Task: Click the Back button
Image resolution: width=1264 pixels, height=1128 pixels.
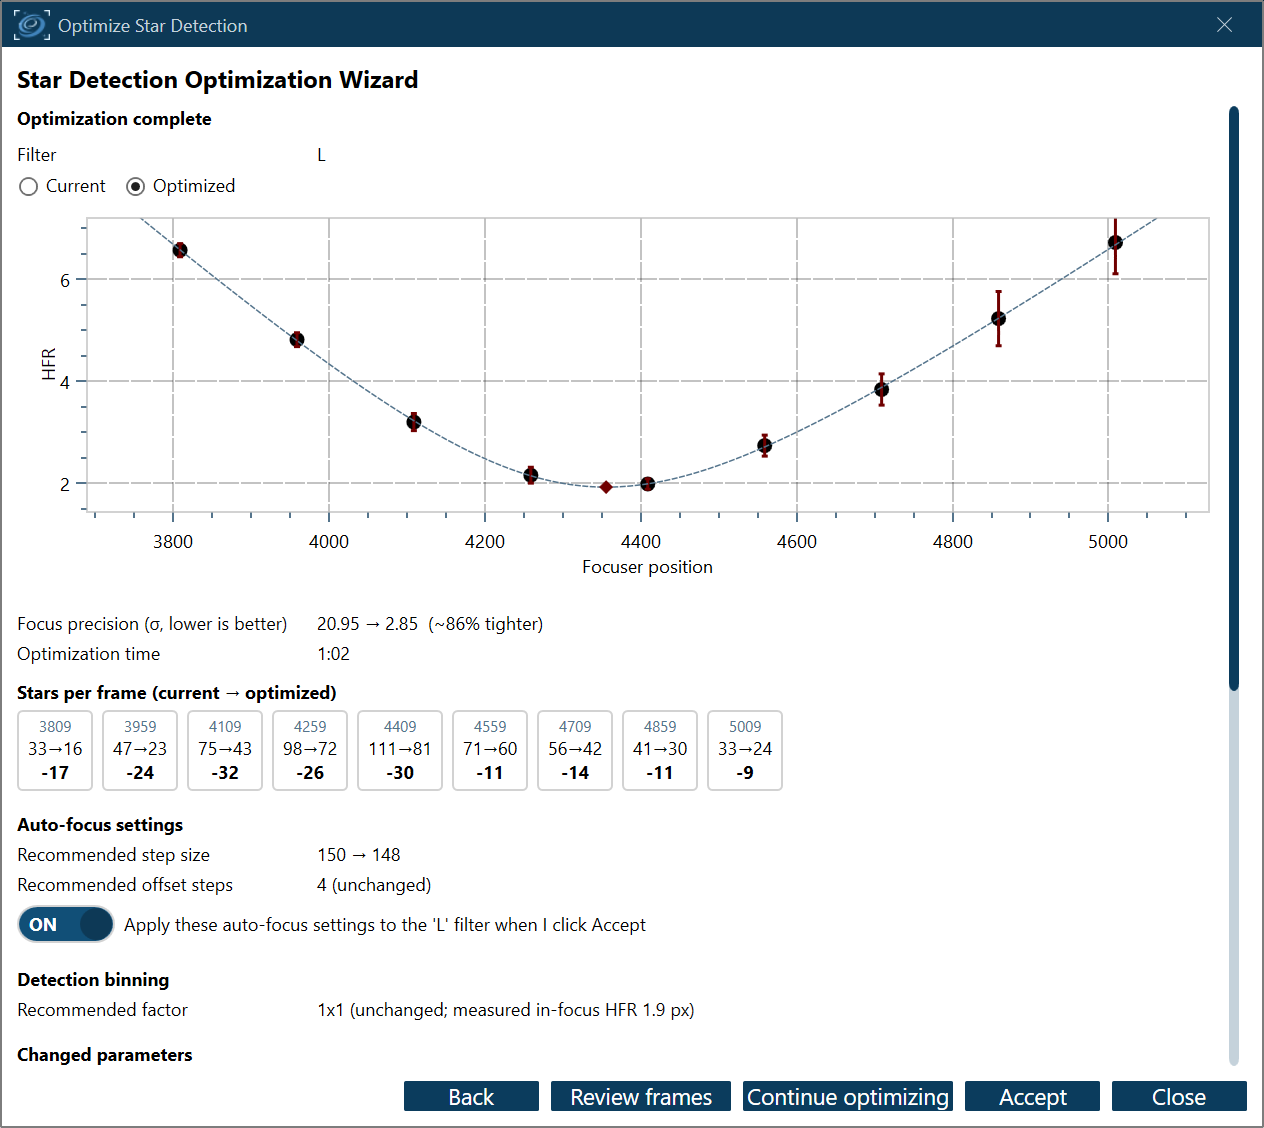Action: pyautogui.click(x=471, y=1097)
